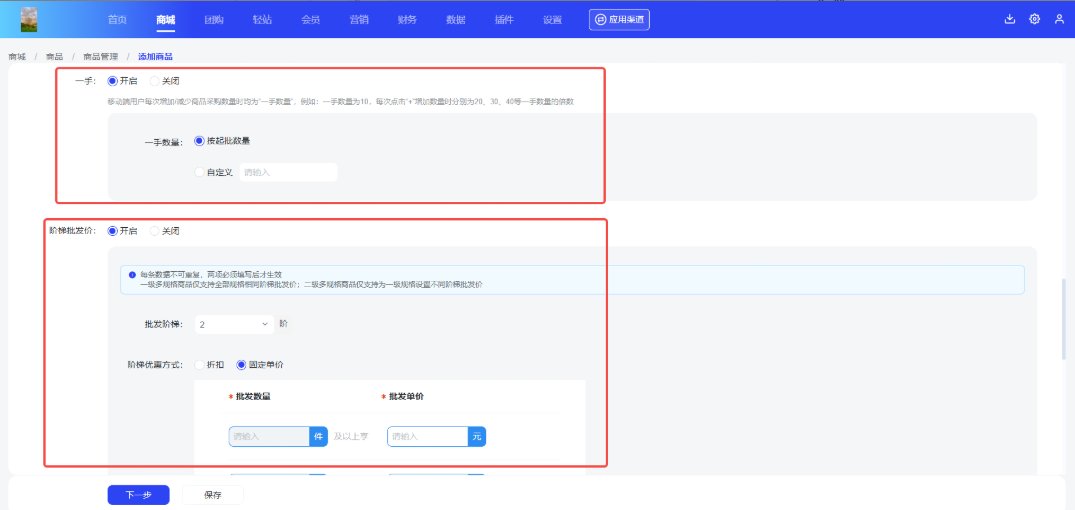Screen dimensions: 1075x510
Task: Select 关闭 radio for 一手 option
Action: pyautogui.click(x=154, y=81)
